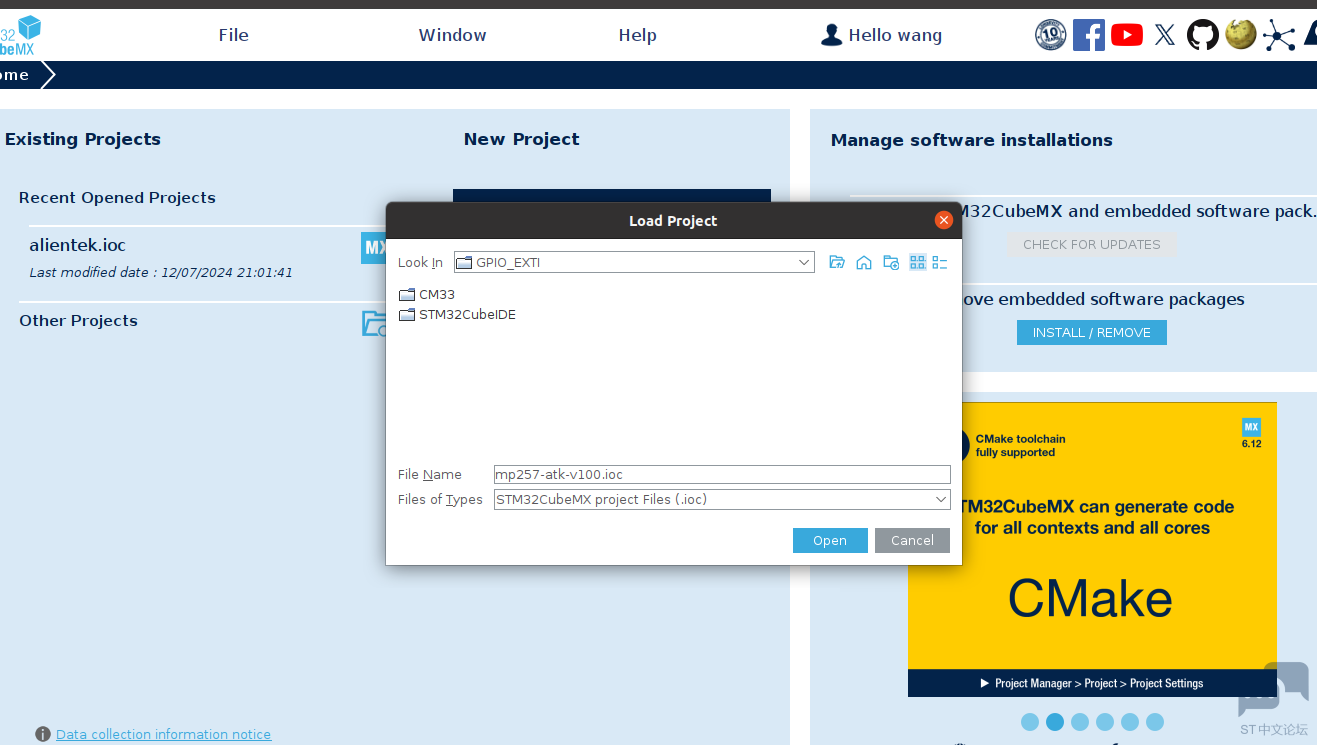This screenshot has width=1317, height=745.
Task: Cancel the Load Project dialog
Action: [912, 540]
